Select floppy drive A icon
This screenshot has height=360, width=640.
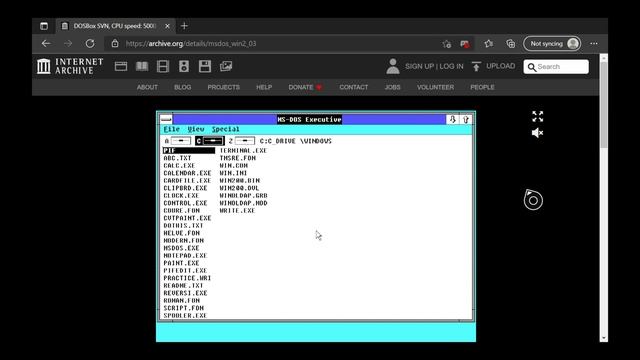[180, 141]
